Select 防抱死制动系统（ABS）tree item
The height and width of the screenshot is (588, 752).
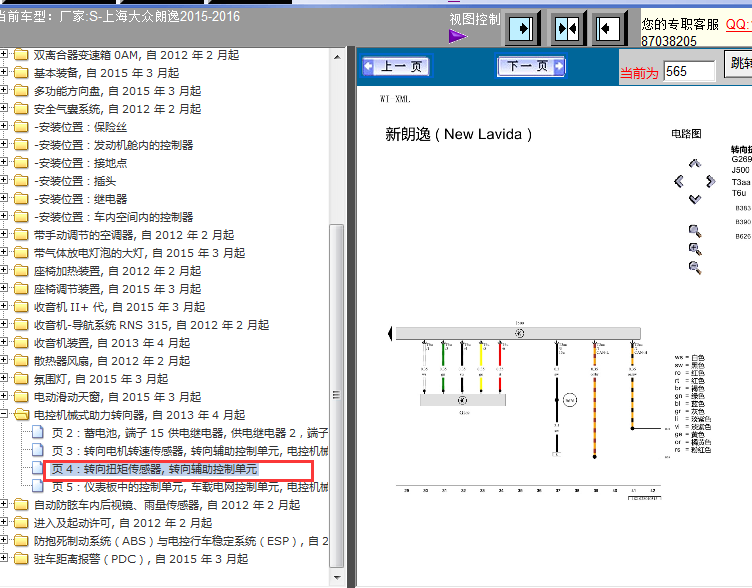(181, 541)
